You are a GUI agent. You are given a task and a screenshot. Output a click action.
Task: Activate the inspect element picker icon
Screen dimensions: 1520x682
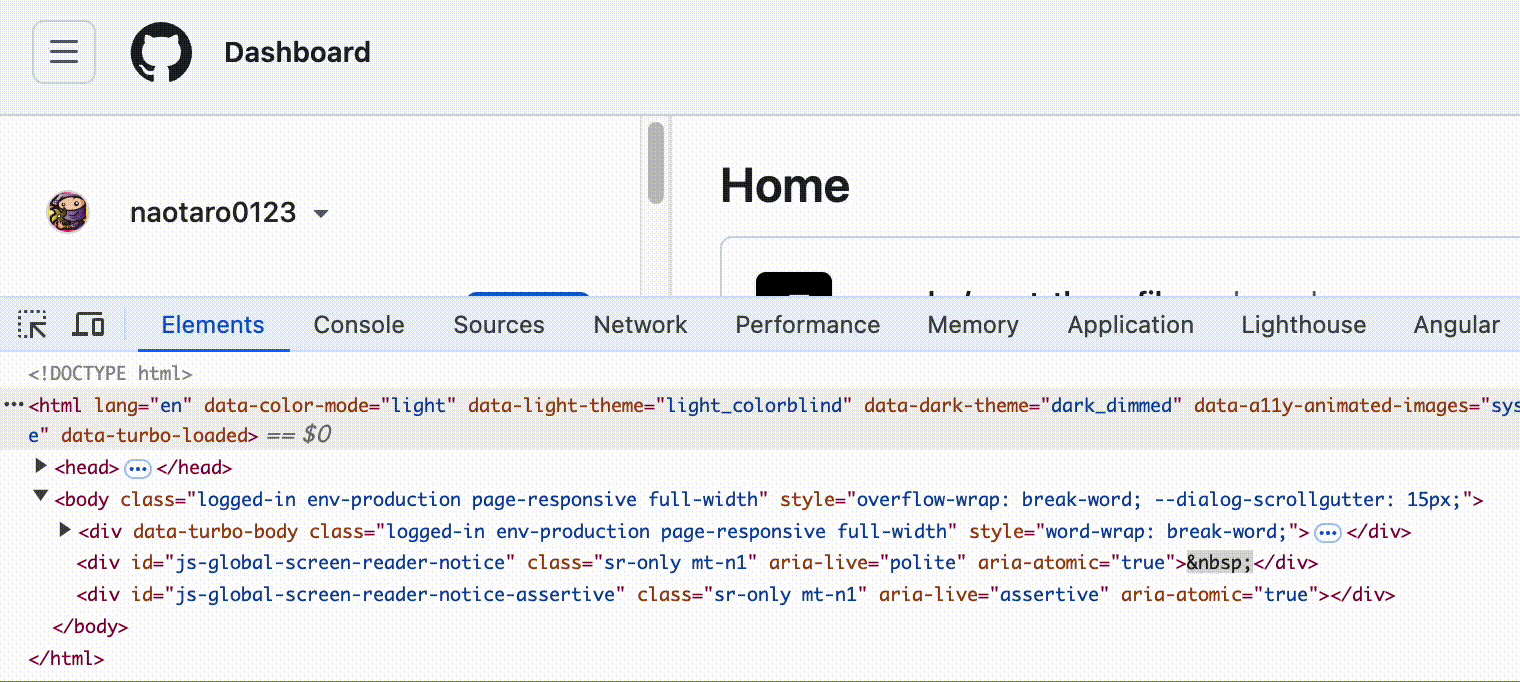click(32, 325)
